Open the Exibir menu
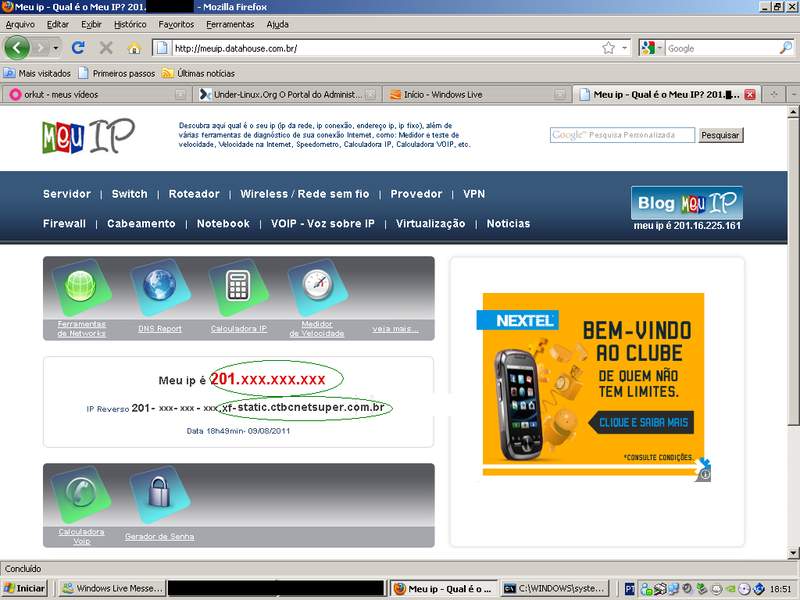 tap(91, 24)
